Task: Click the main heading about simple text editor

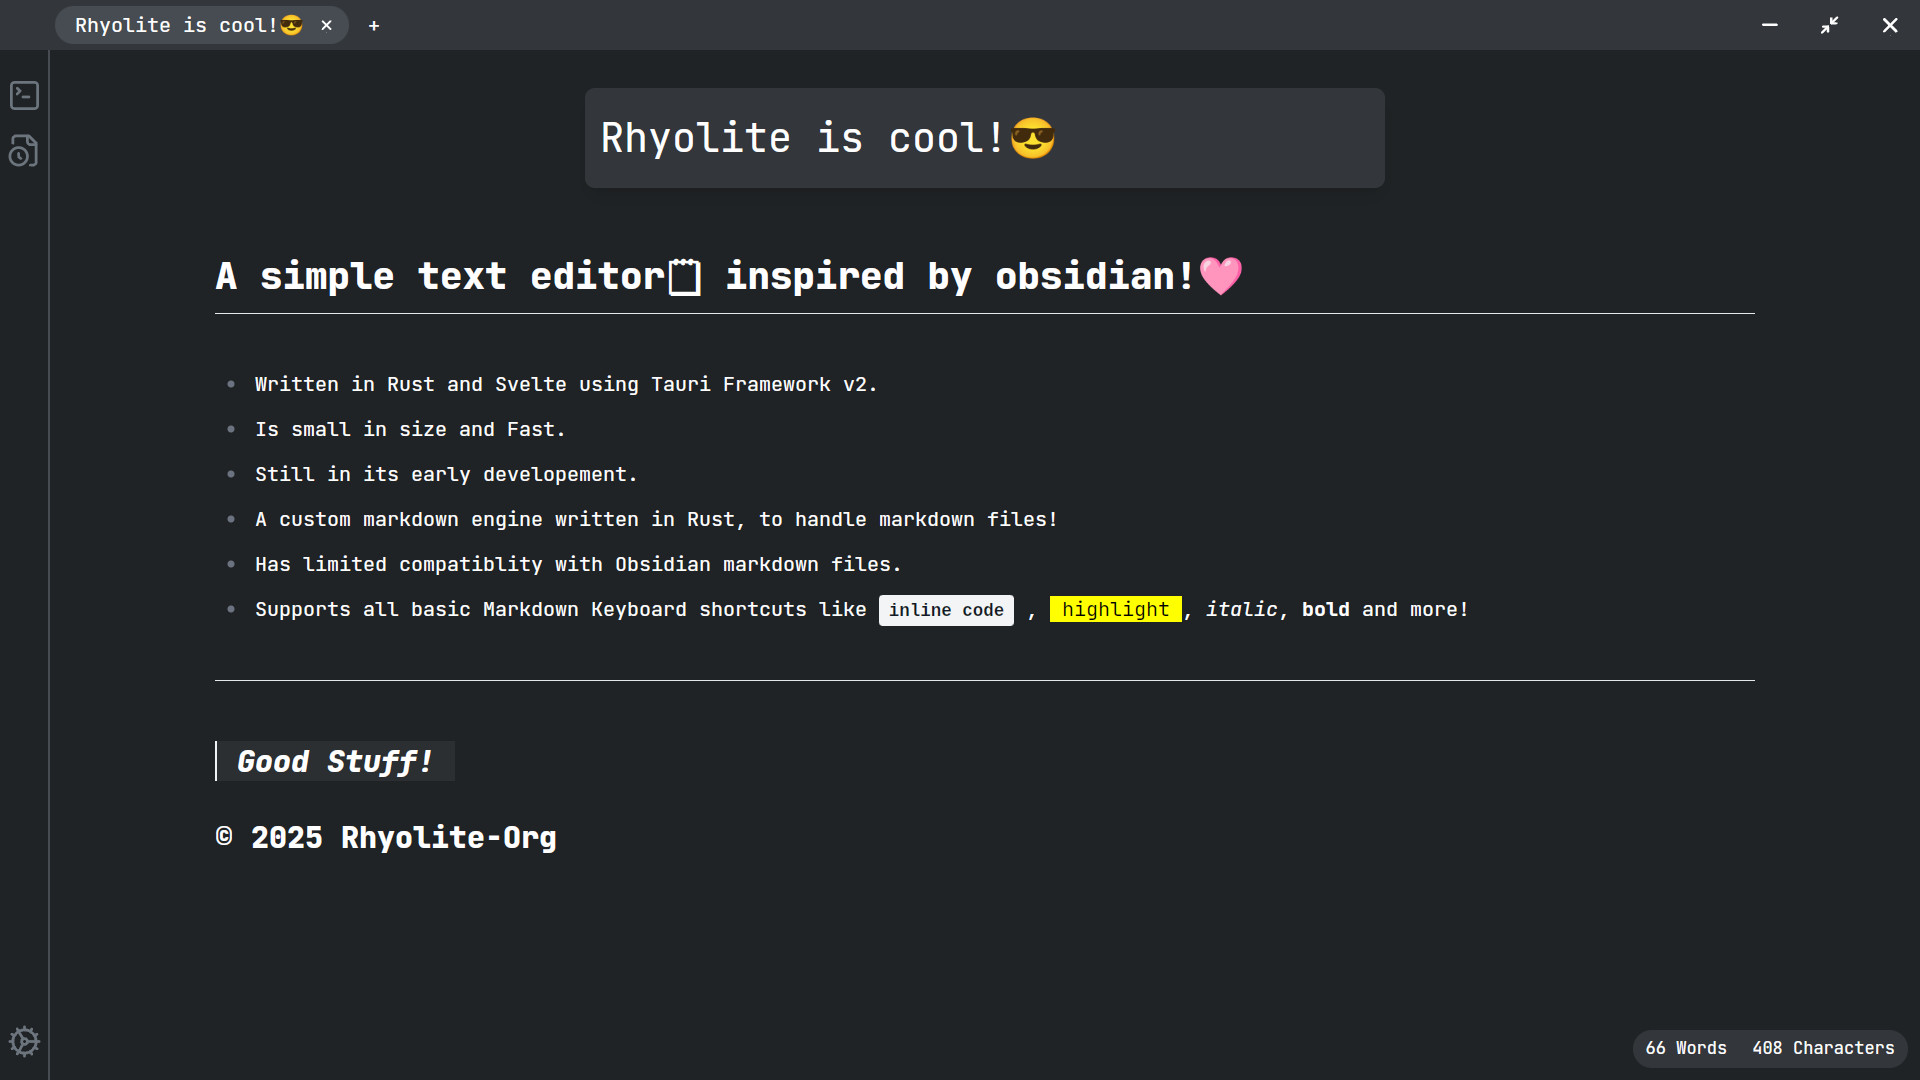Action: coord(729,276)
